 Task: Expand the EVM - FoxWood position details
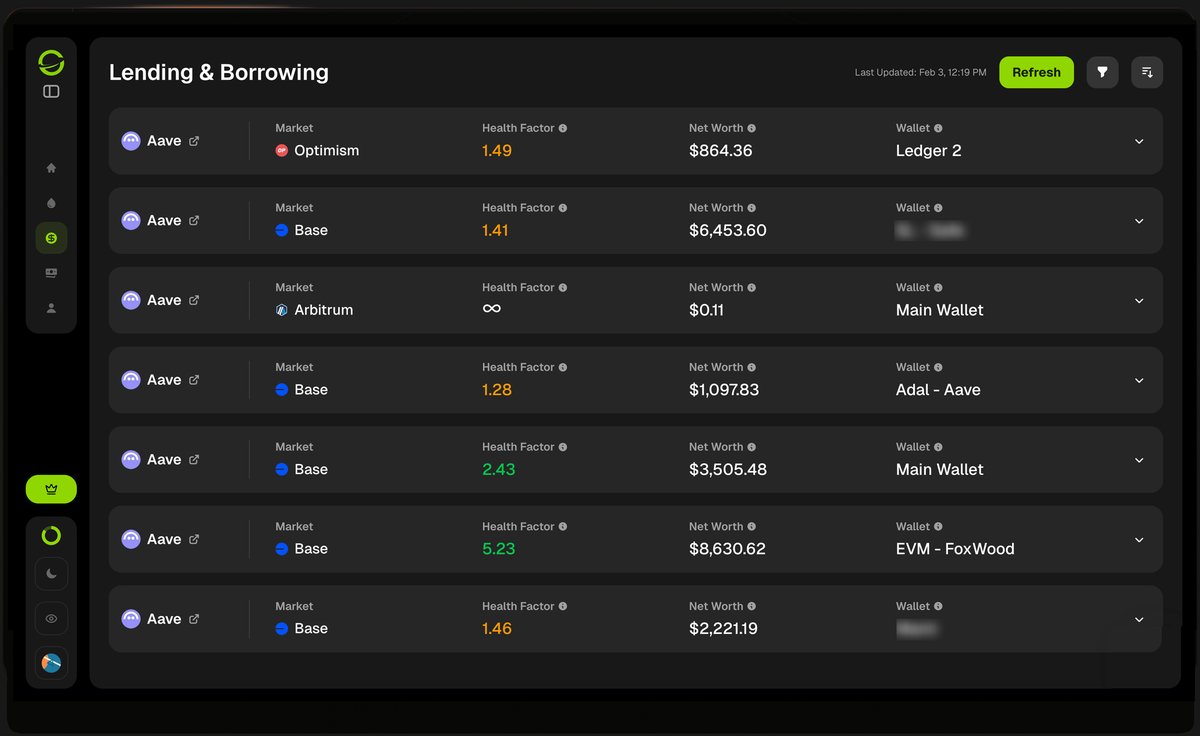pos(1139,539)
